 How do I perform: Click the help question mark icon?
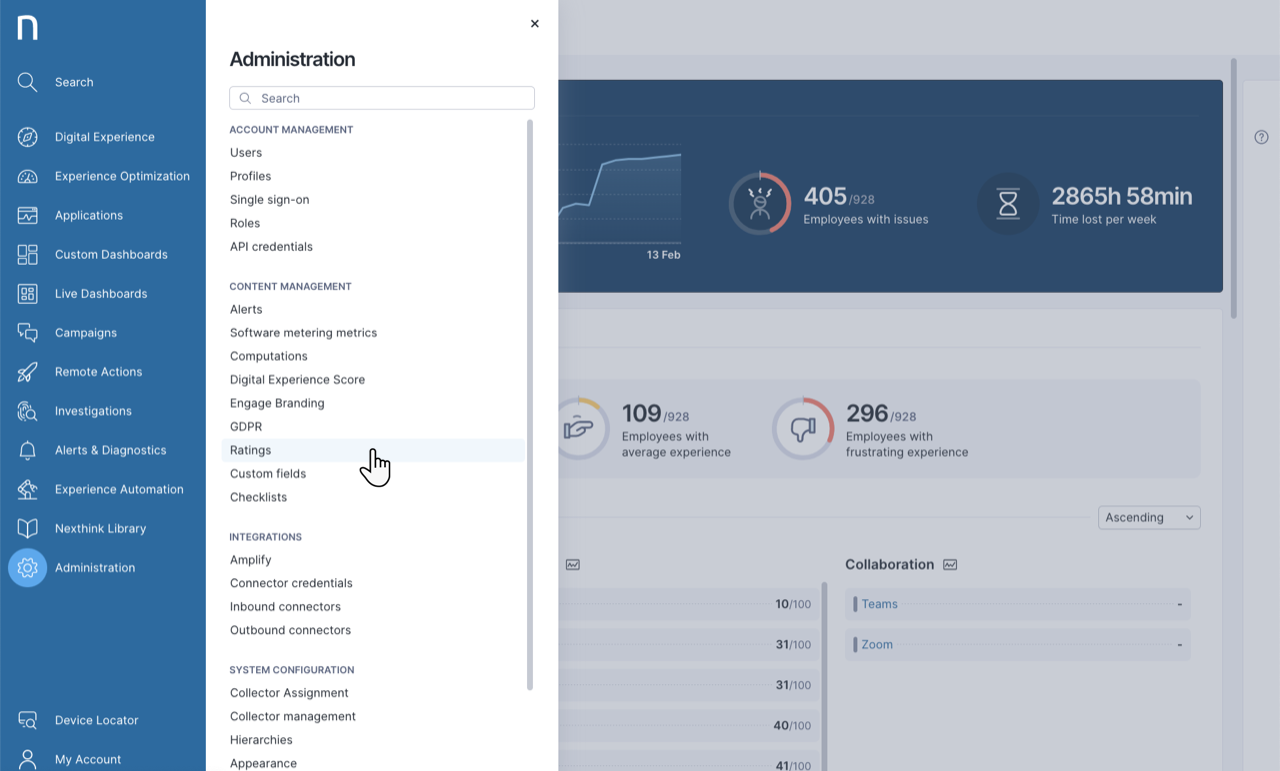click(1261, 137)
